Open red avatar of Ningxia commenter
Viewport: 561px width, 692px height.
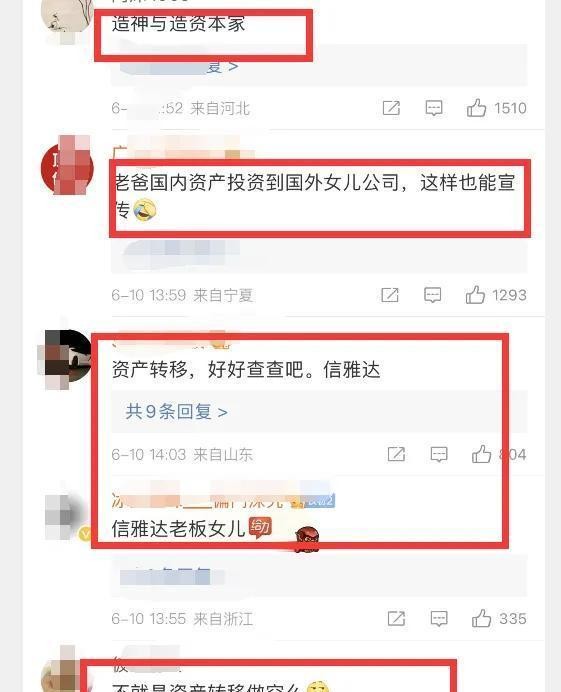coord(67,169)
